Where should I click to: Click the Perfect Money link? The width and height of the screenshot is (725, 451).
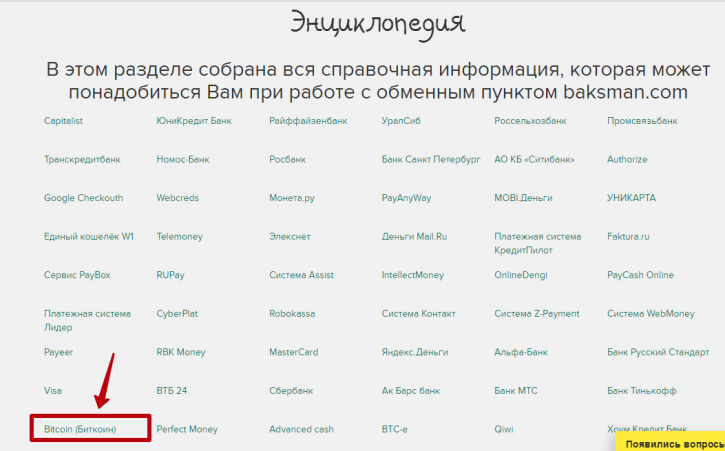pos(187,429)
